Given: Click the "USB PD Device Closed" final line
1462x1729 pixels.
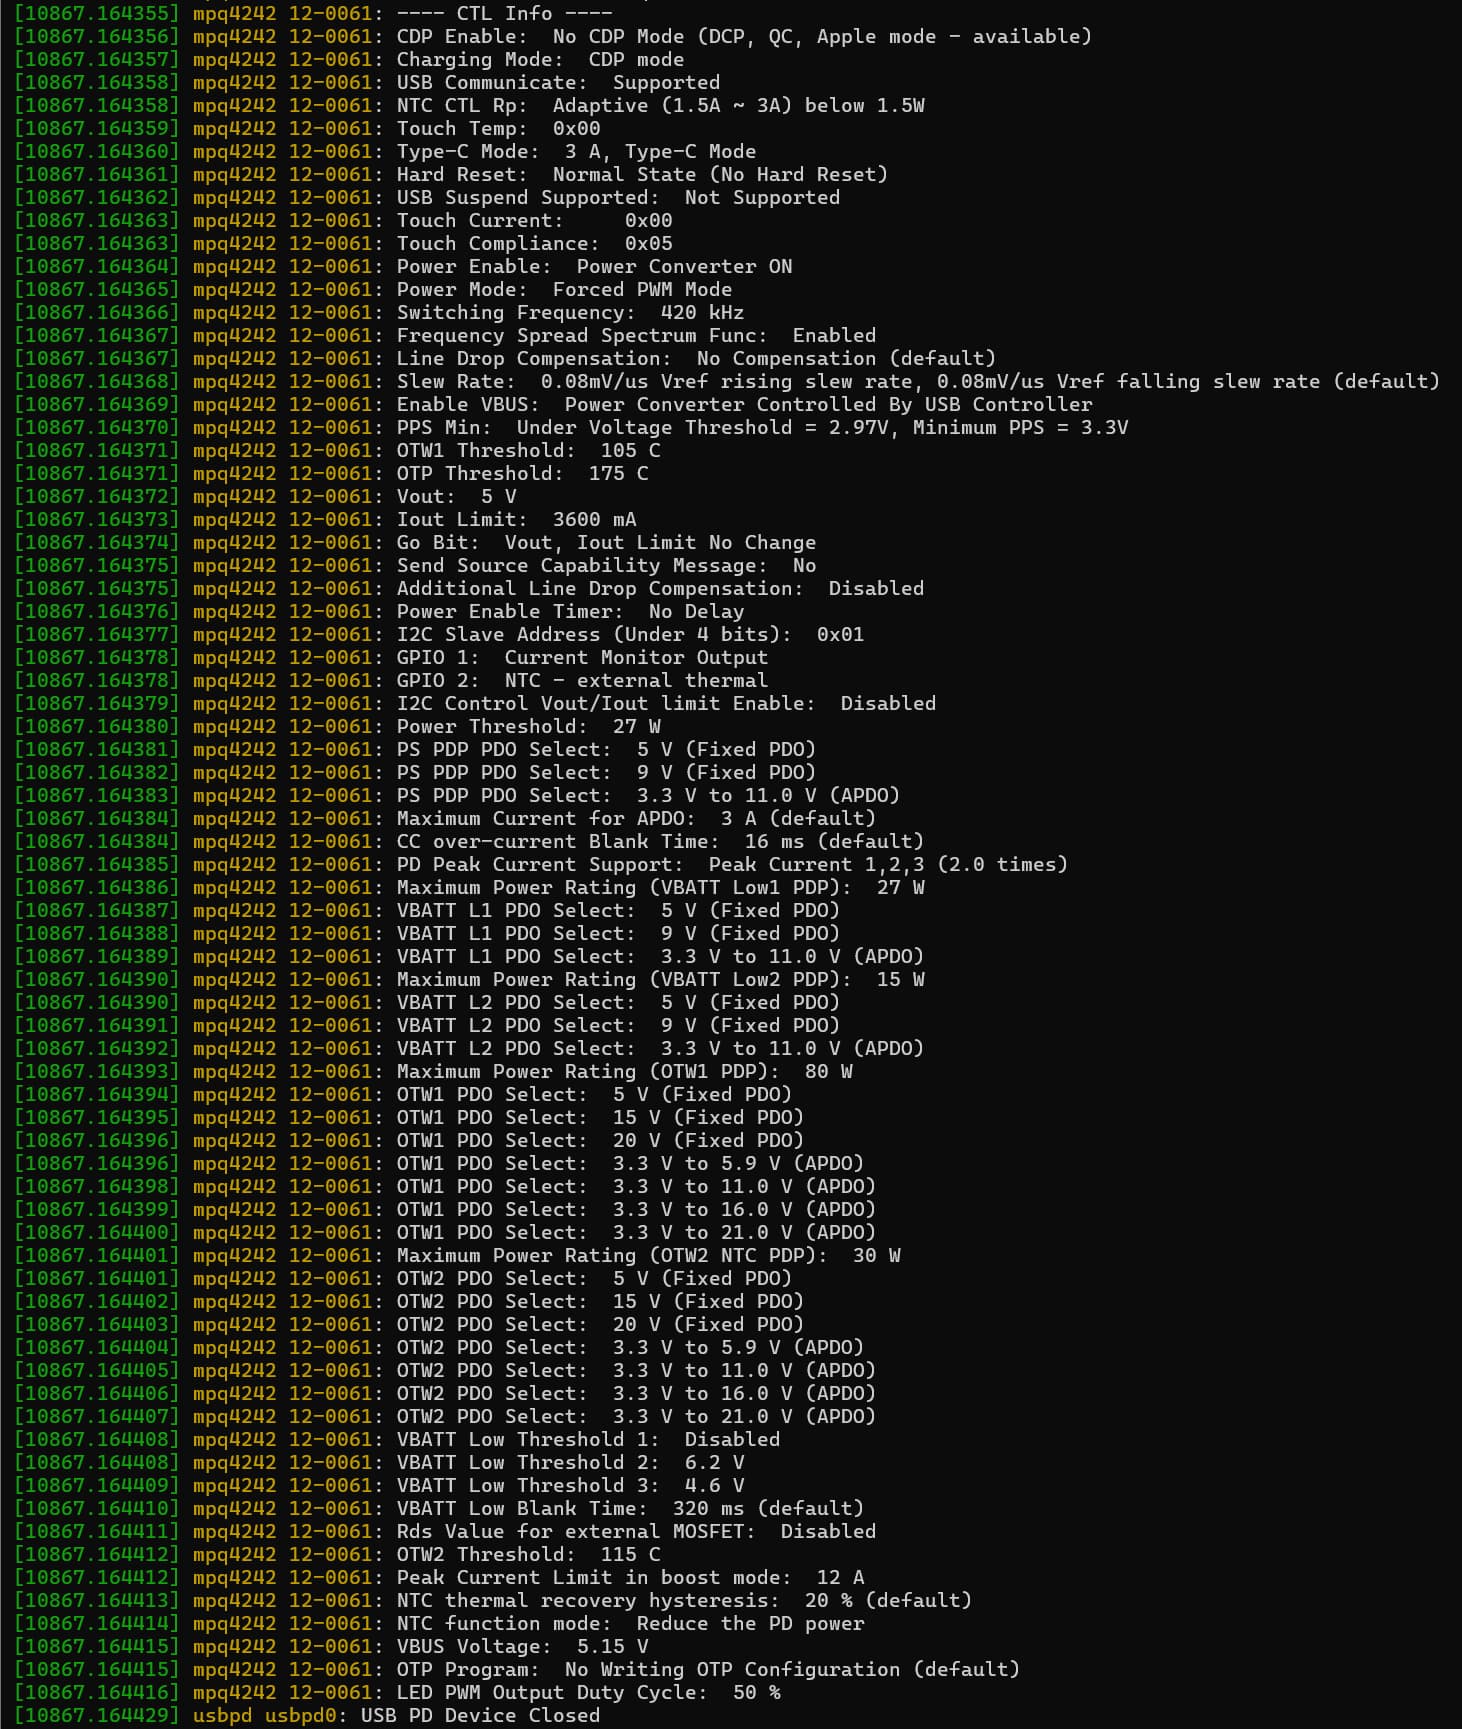Looking at the screenshot, I should tap(480, 1715).
